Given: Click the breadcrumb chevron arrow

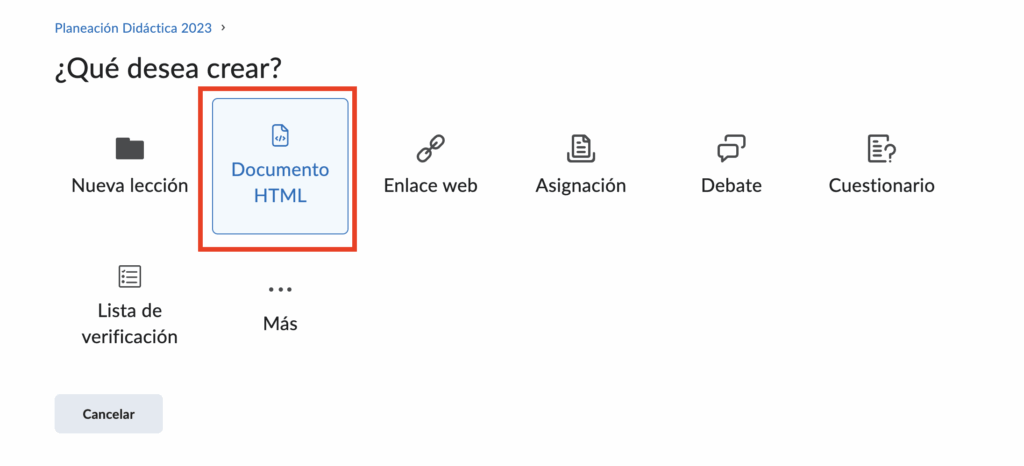Looking at the screenshot, I should (x=223, y=27).
